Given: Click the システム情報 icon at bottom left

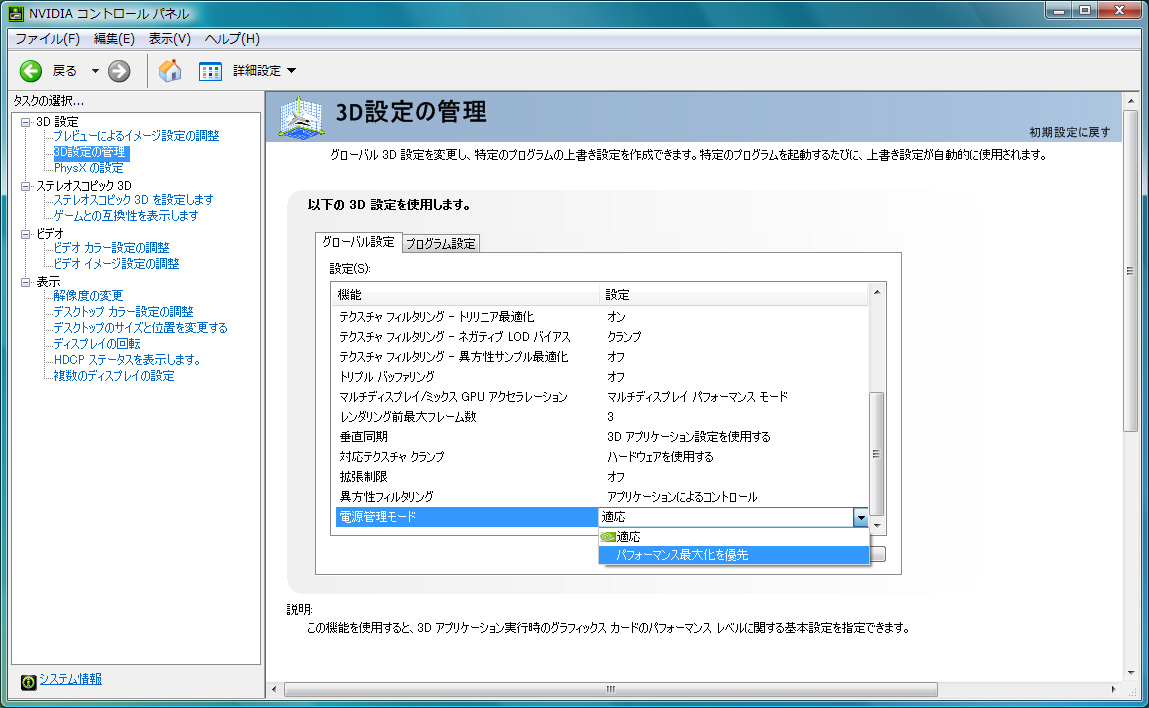Looking at the screenshot, I should click(29, 682).
